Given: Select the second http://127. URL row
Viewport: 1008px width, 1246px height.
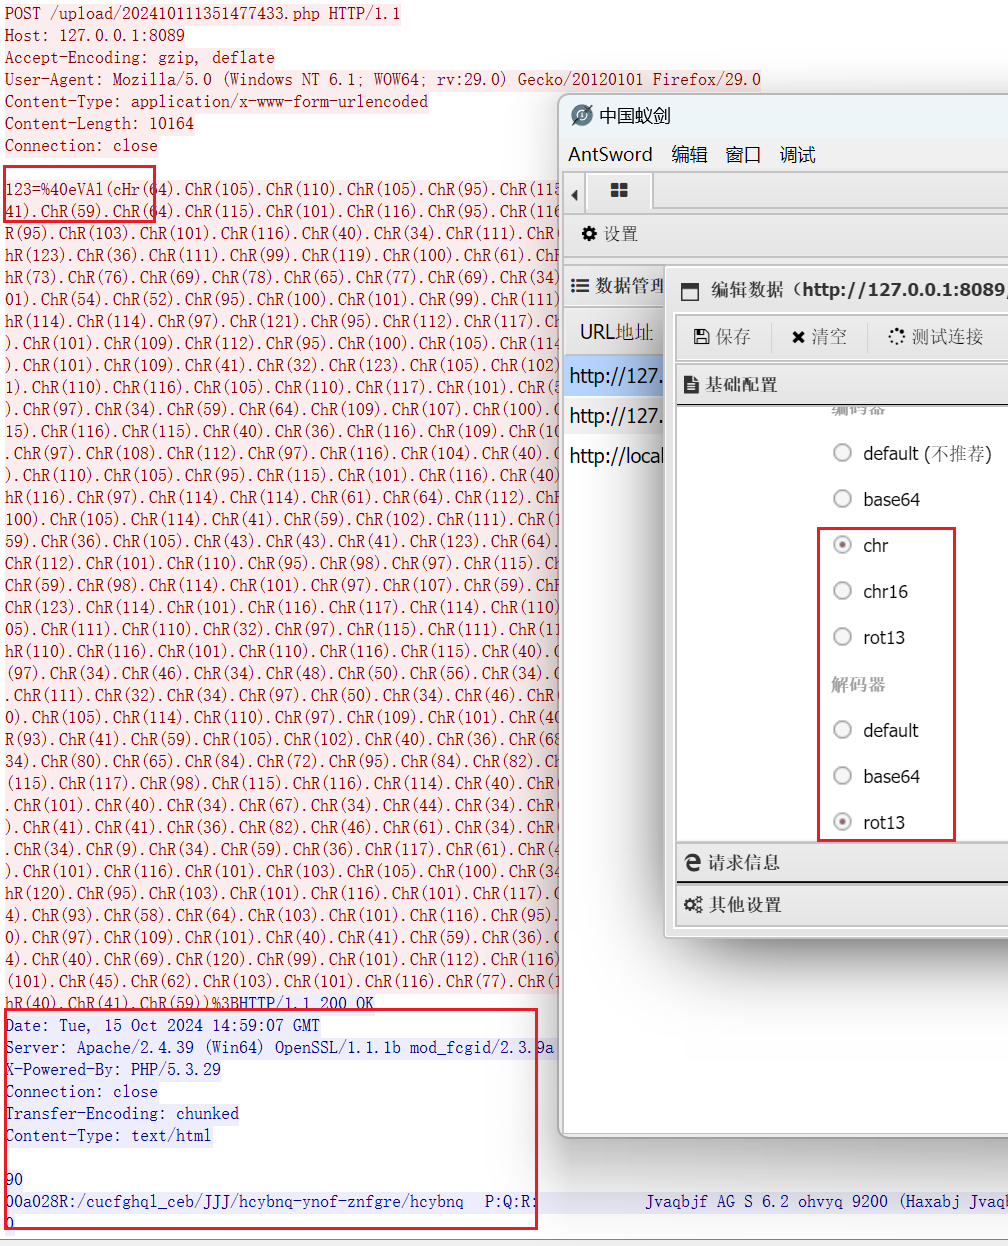Looking at the screenshot, I should pyautogui.click(x=614, y=416).
